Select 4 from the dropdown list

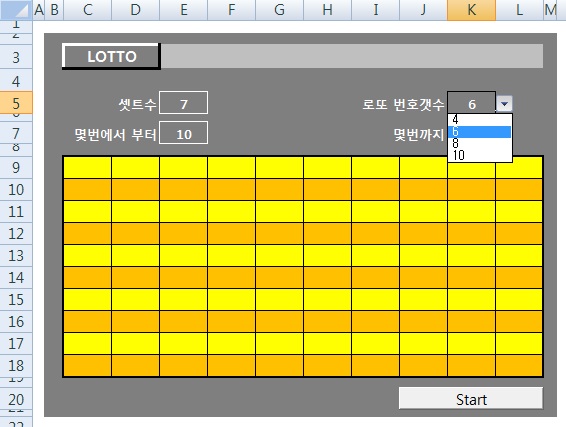tap(479, 120)
